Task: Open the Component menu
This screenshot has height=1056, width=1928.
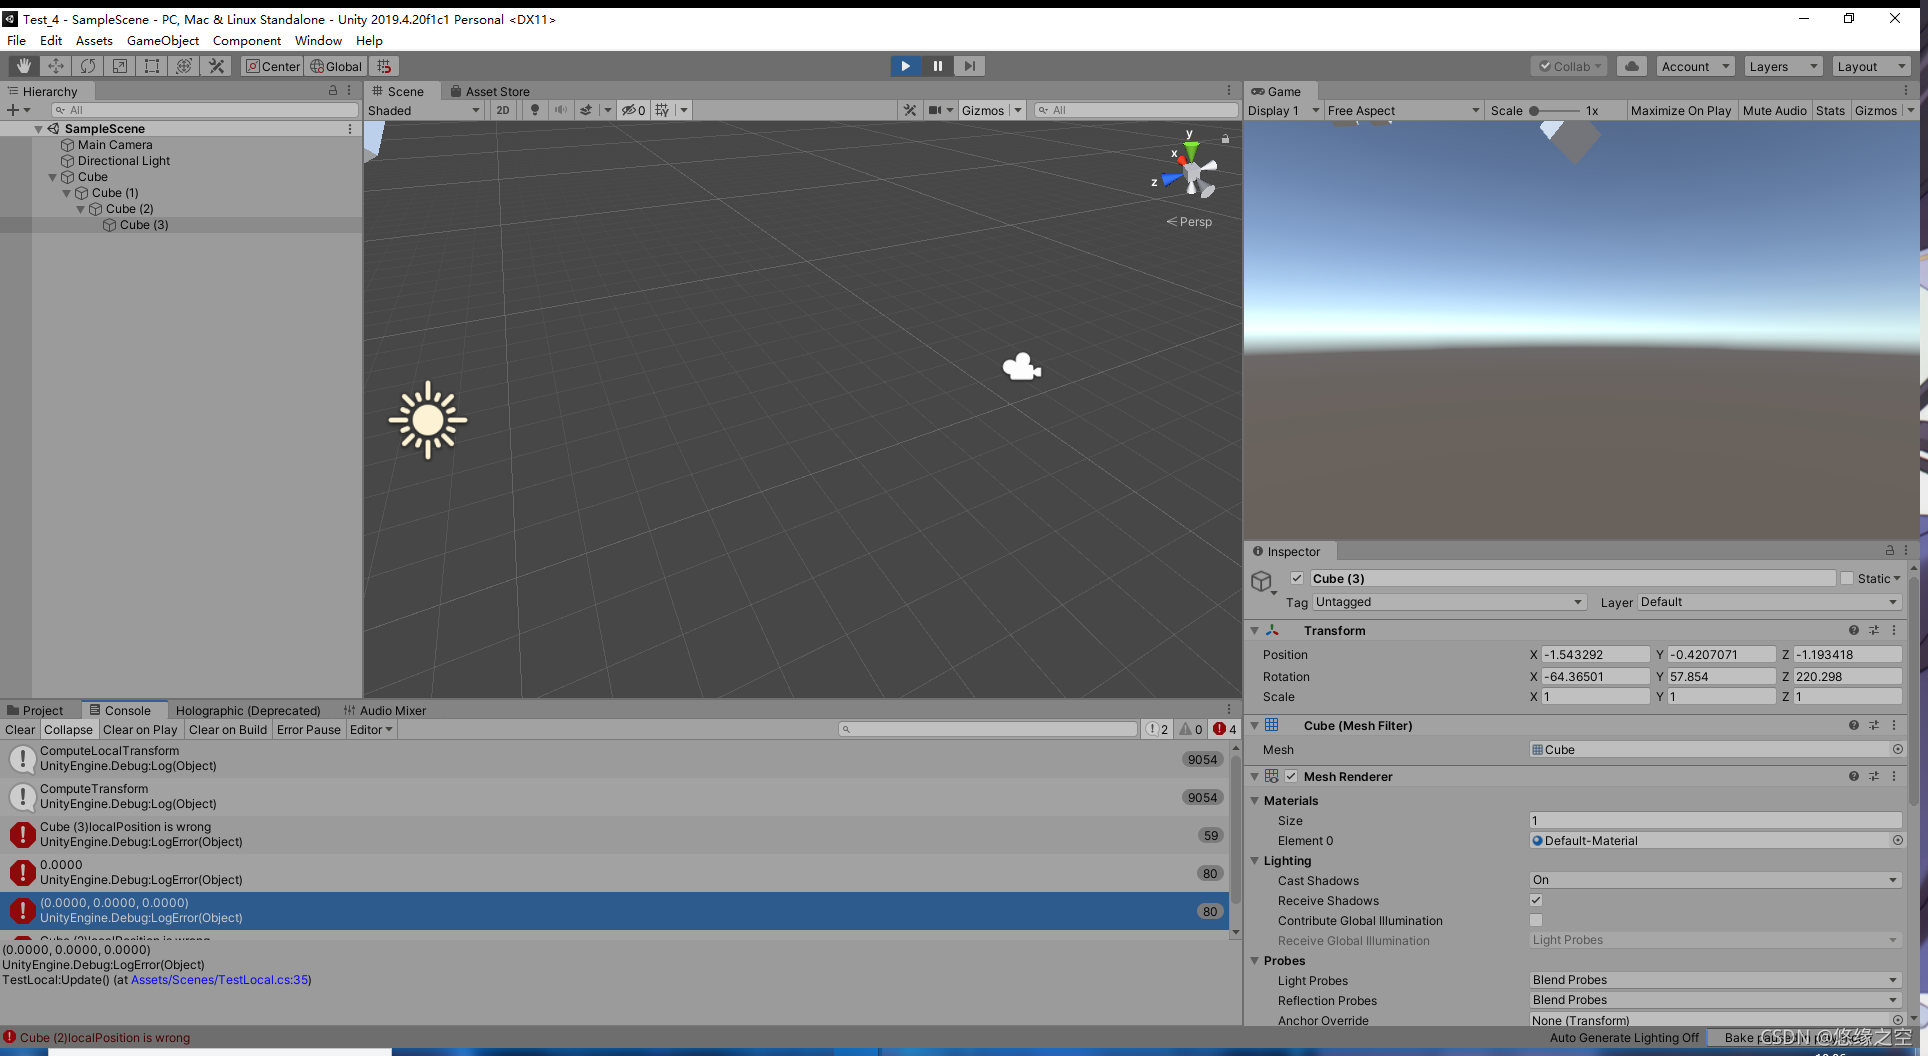Action: coord(246,40)
